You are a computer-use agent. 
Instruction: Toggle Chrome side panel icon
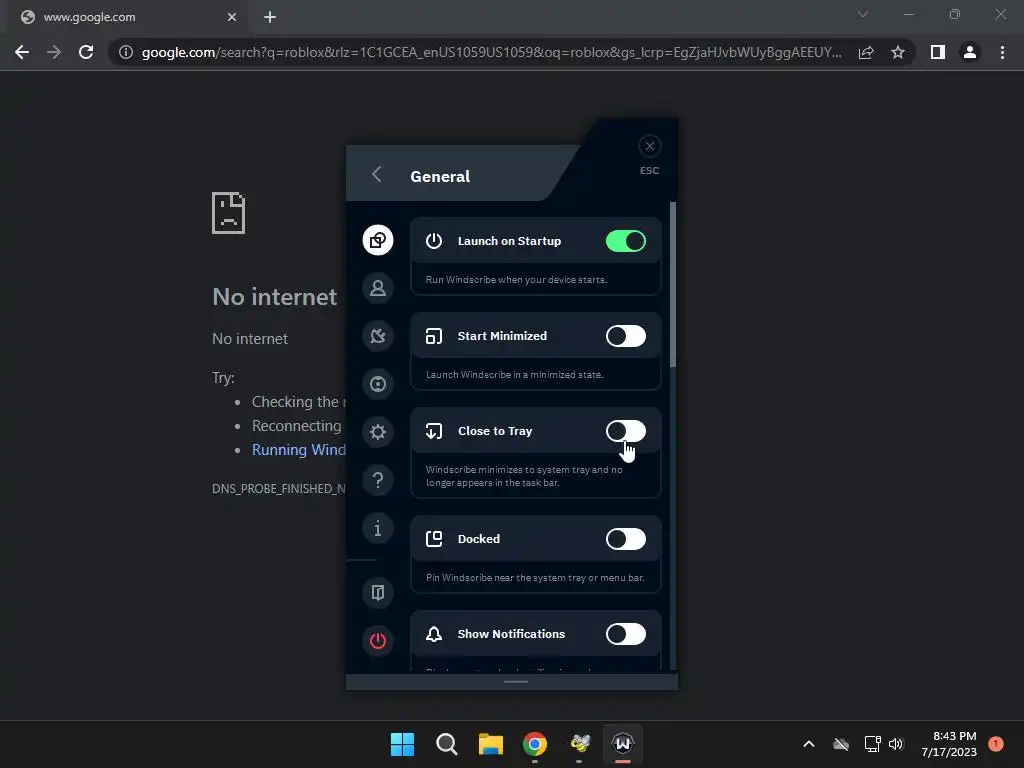click(x=938, y=52)
